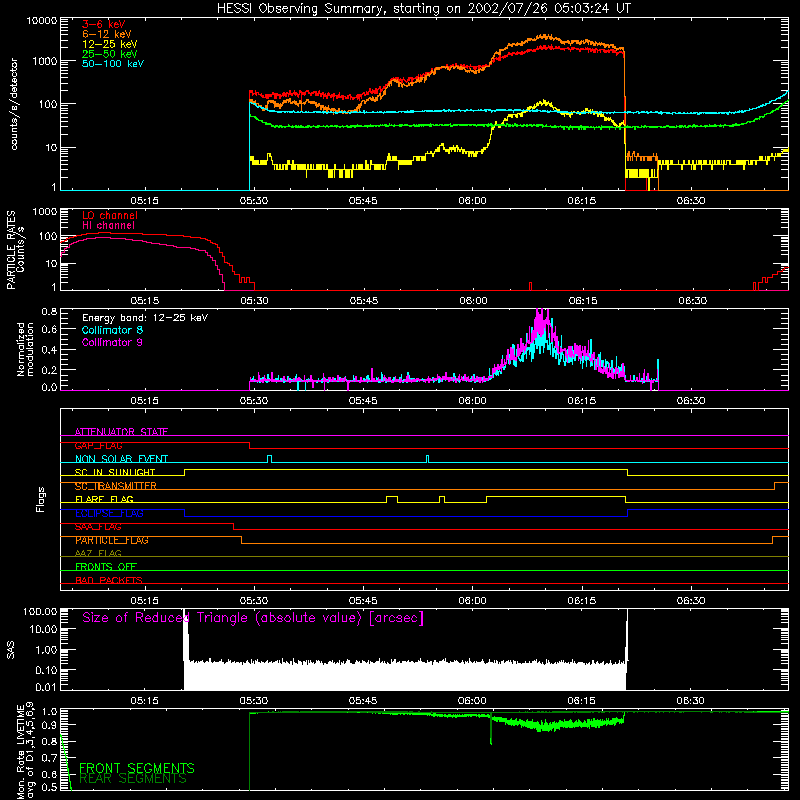
Task: Click 06:00 under the modulation panel
Action: click(x=472, y=401)
